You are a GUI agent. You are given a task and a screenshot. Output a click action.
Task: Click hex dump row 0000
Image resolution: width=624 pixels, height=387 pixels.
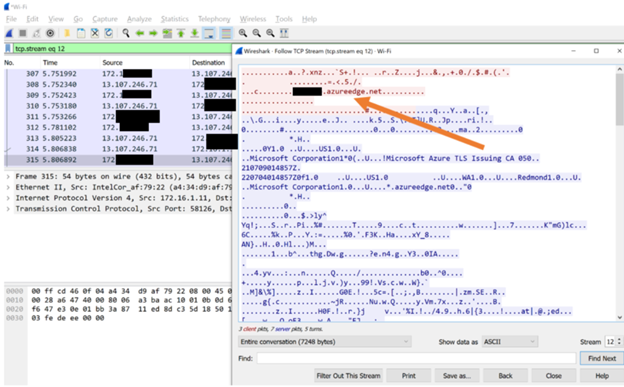click(x=118, y=291)
